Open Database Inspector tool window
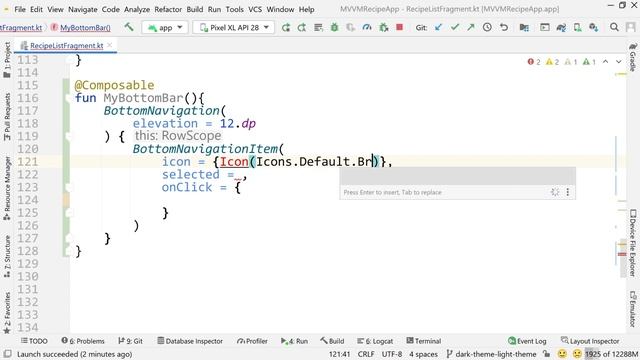 (190, 341)
